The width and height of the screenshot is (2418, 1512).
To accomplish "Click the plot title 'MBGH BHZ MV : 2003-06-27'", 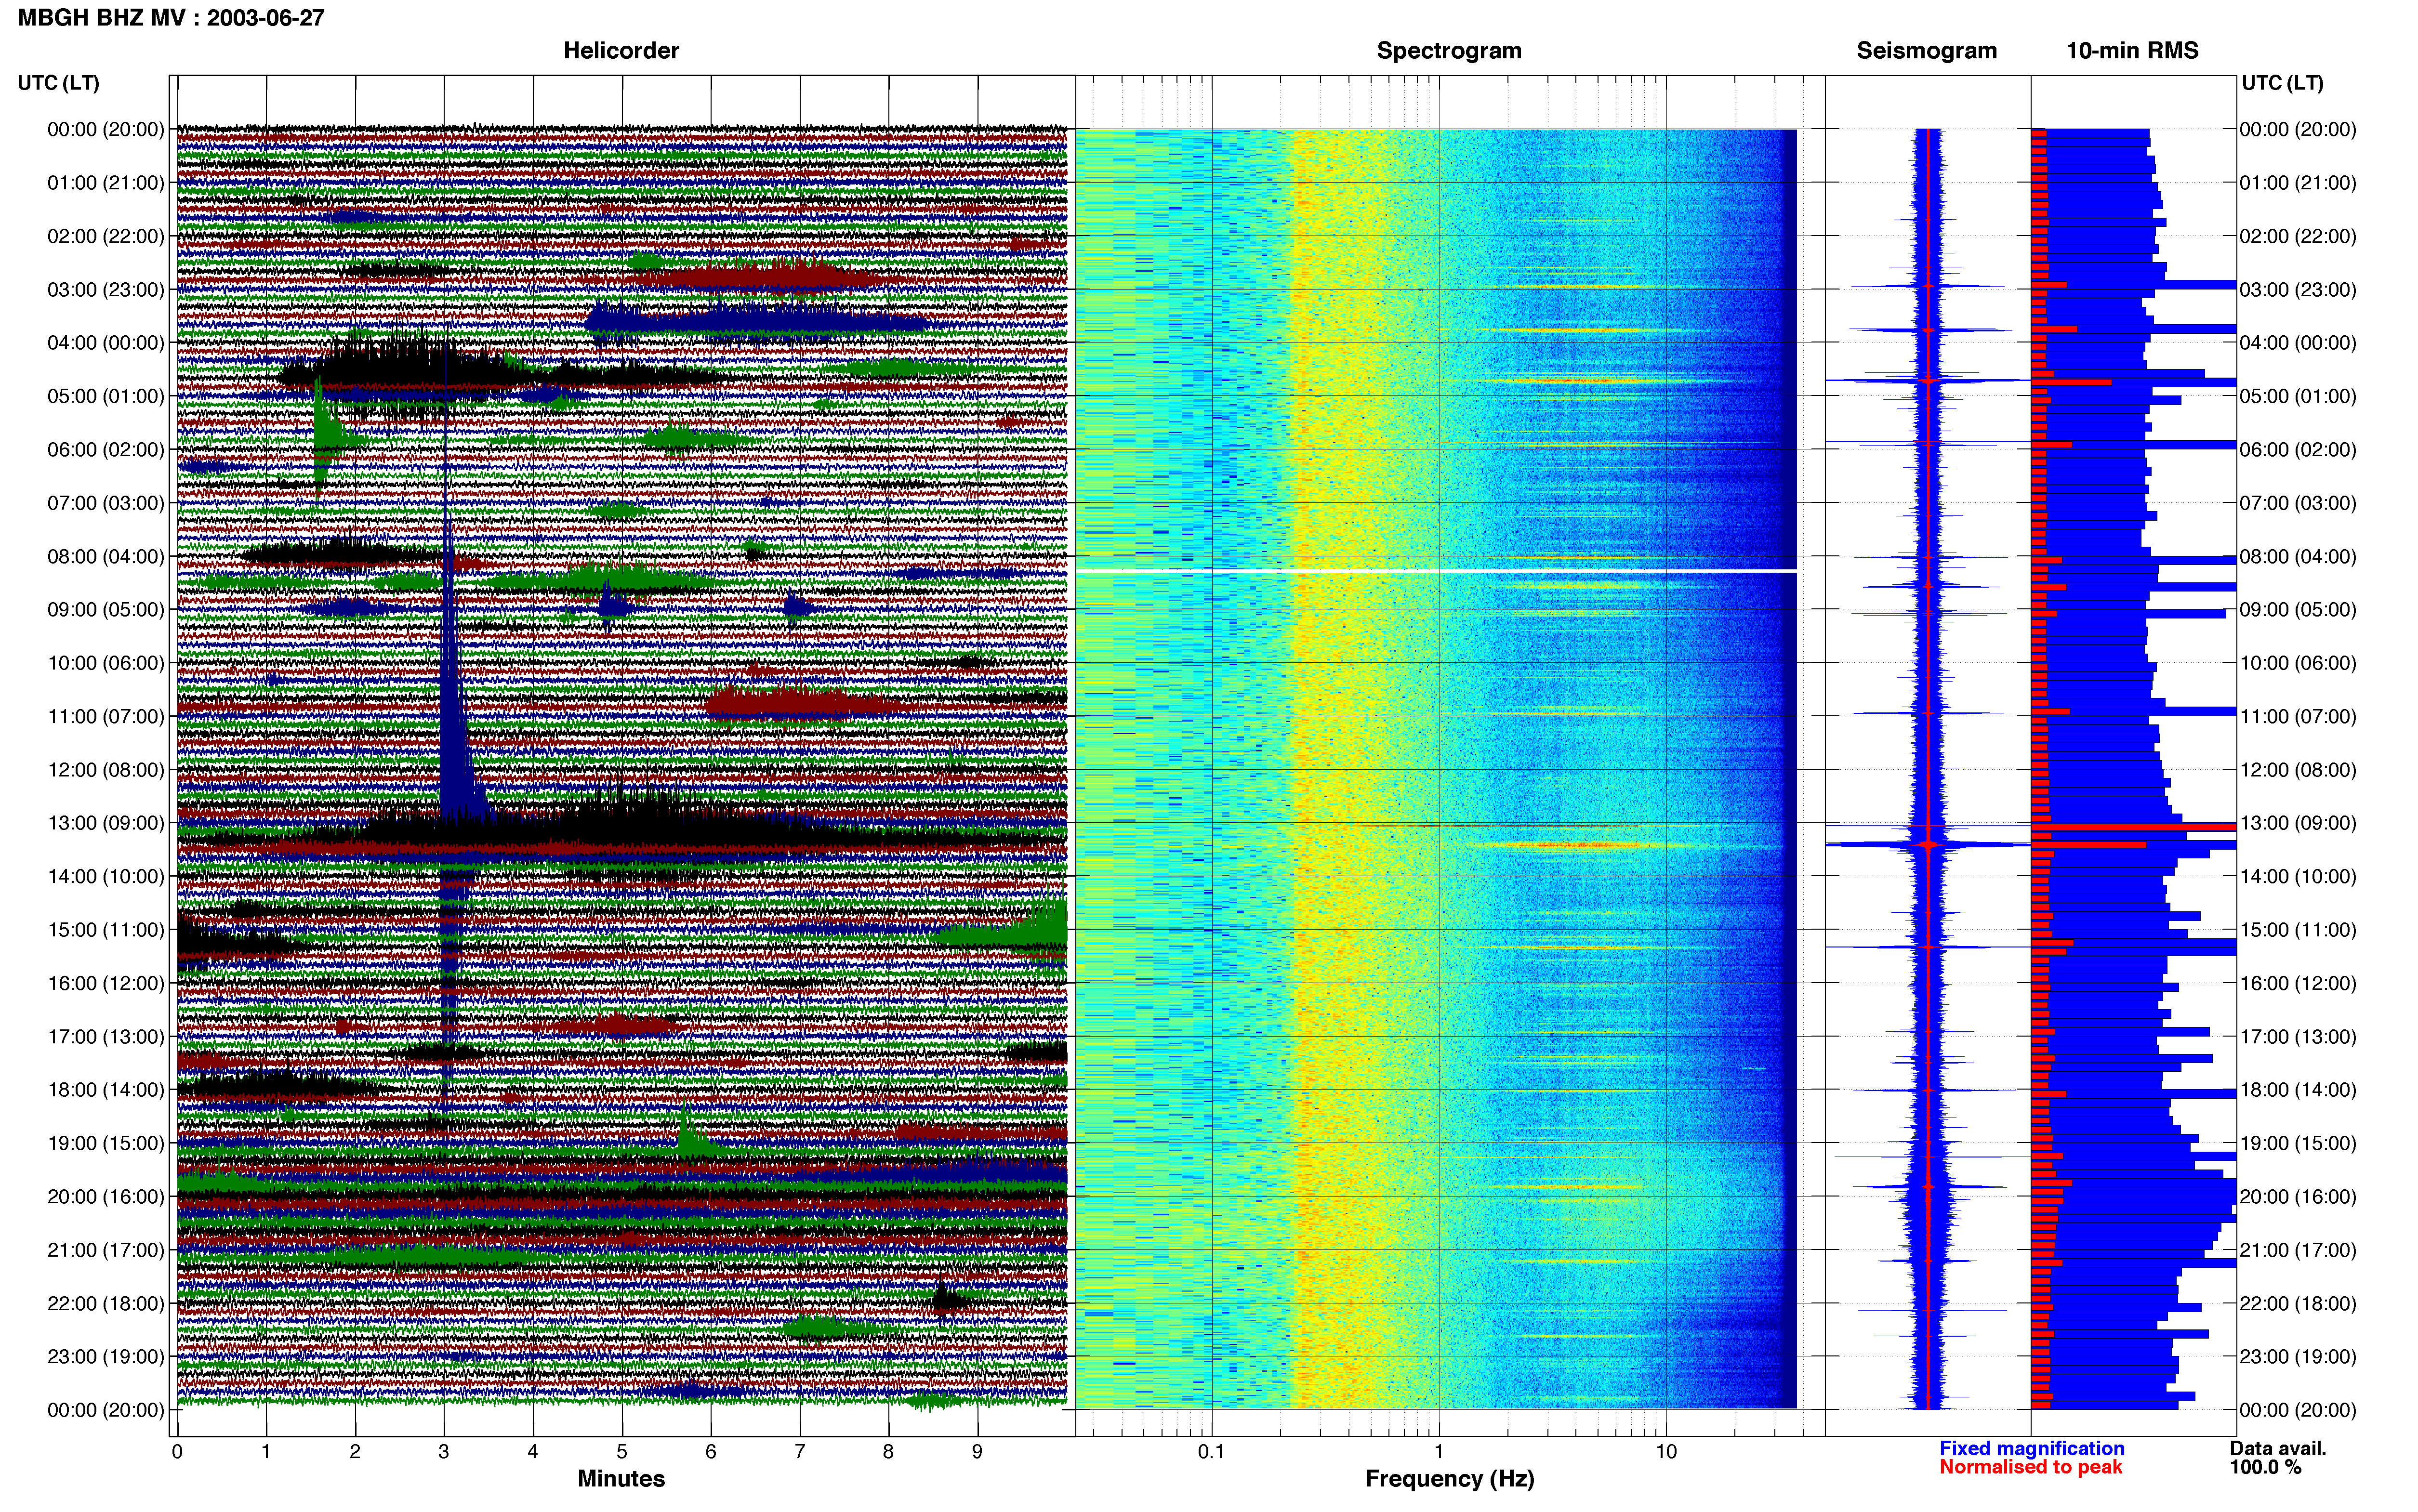I will click(x=171, y=18).
